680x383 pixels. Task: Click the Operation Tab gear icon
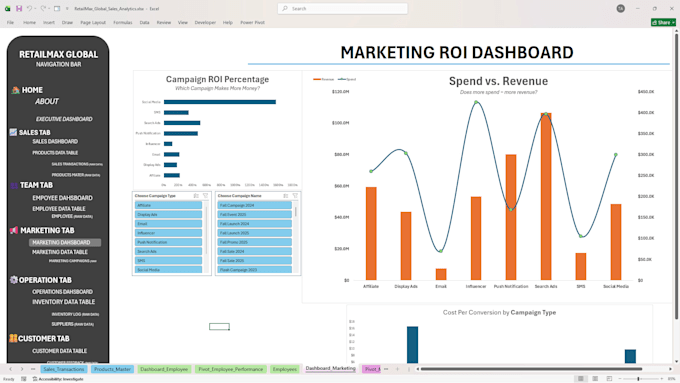click(x=13, y=280)
